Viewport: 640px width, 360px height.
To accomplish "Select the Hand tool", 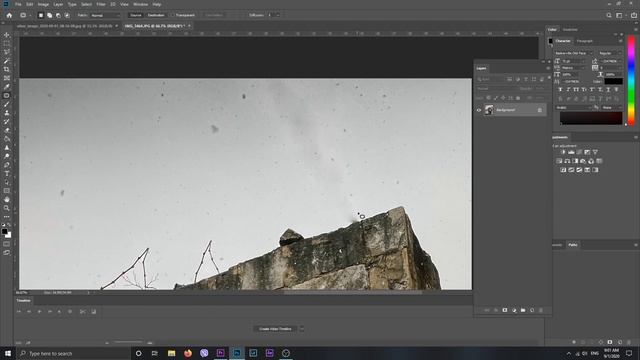I will (x=7, y=200).
